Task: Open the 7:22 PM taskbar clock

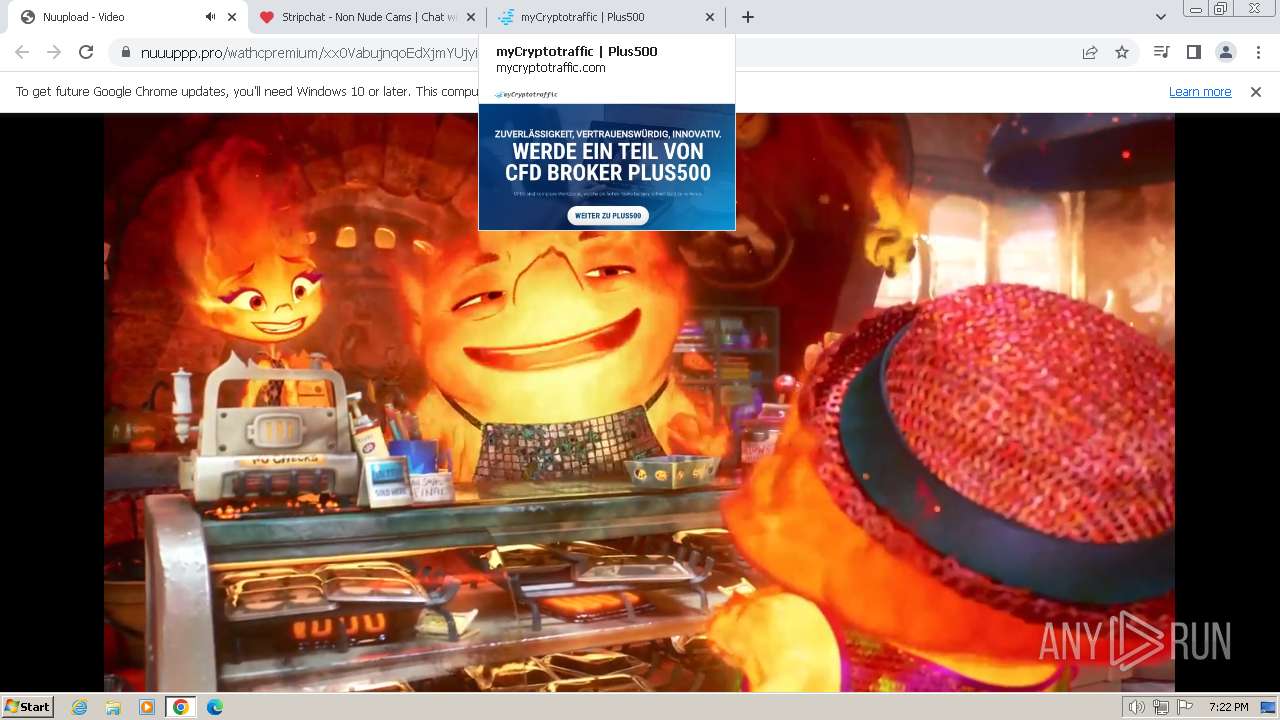Action: pos(1228,707)
